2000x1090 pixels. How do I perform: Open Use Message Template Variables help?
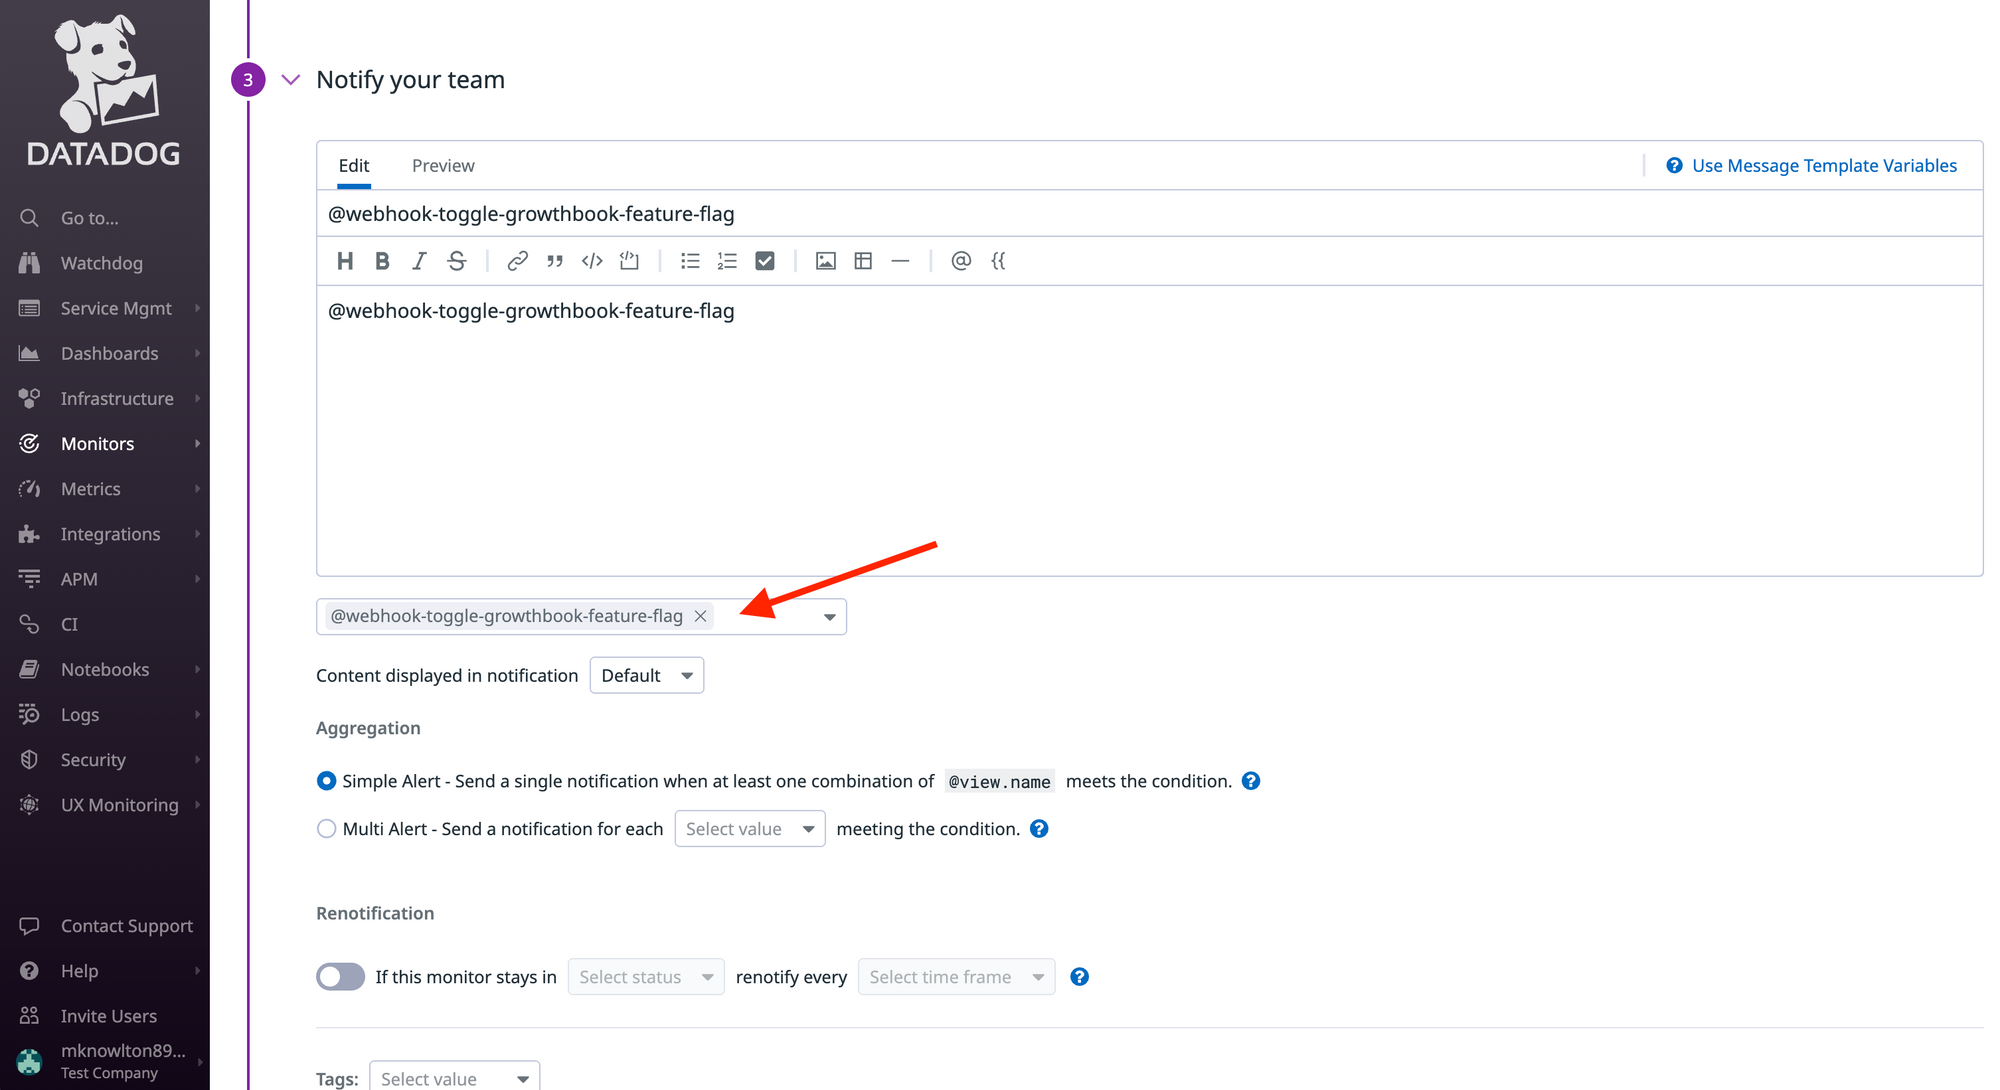1811,166
